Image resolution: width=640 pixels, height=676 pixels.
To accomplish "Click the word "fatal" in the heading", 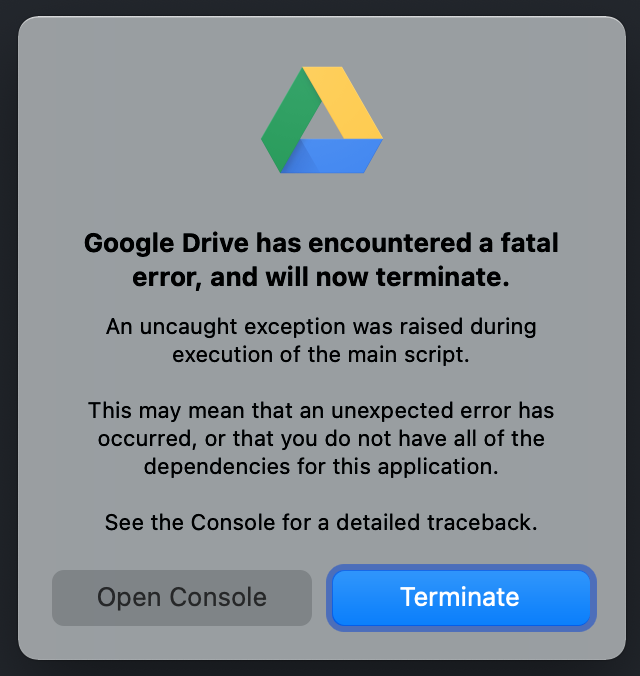I will (x=525, y=243).
